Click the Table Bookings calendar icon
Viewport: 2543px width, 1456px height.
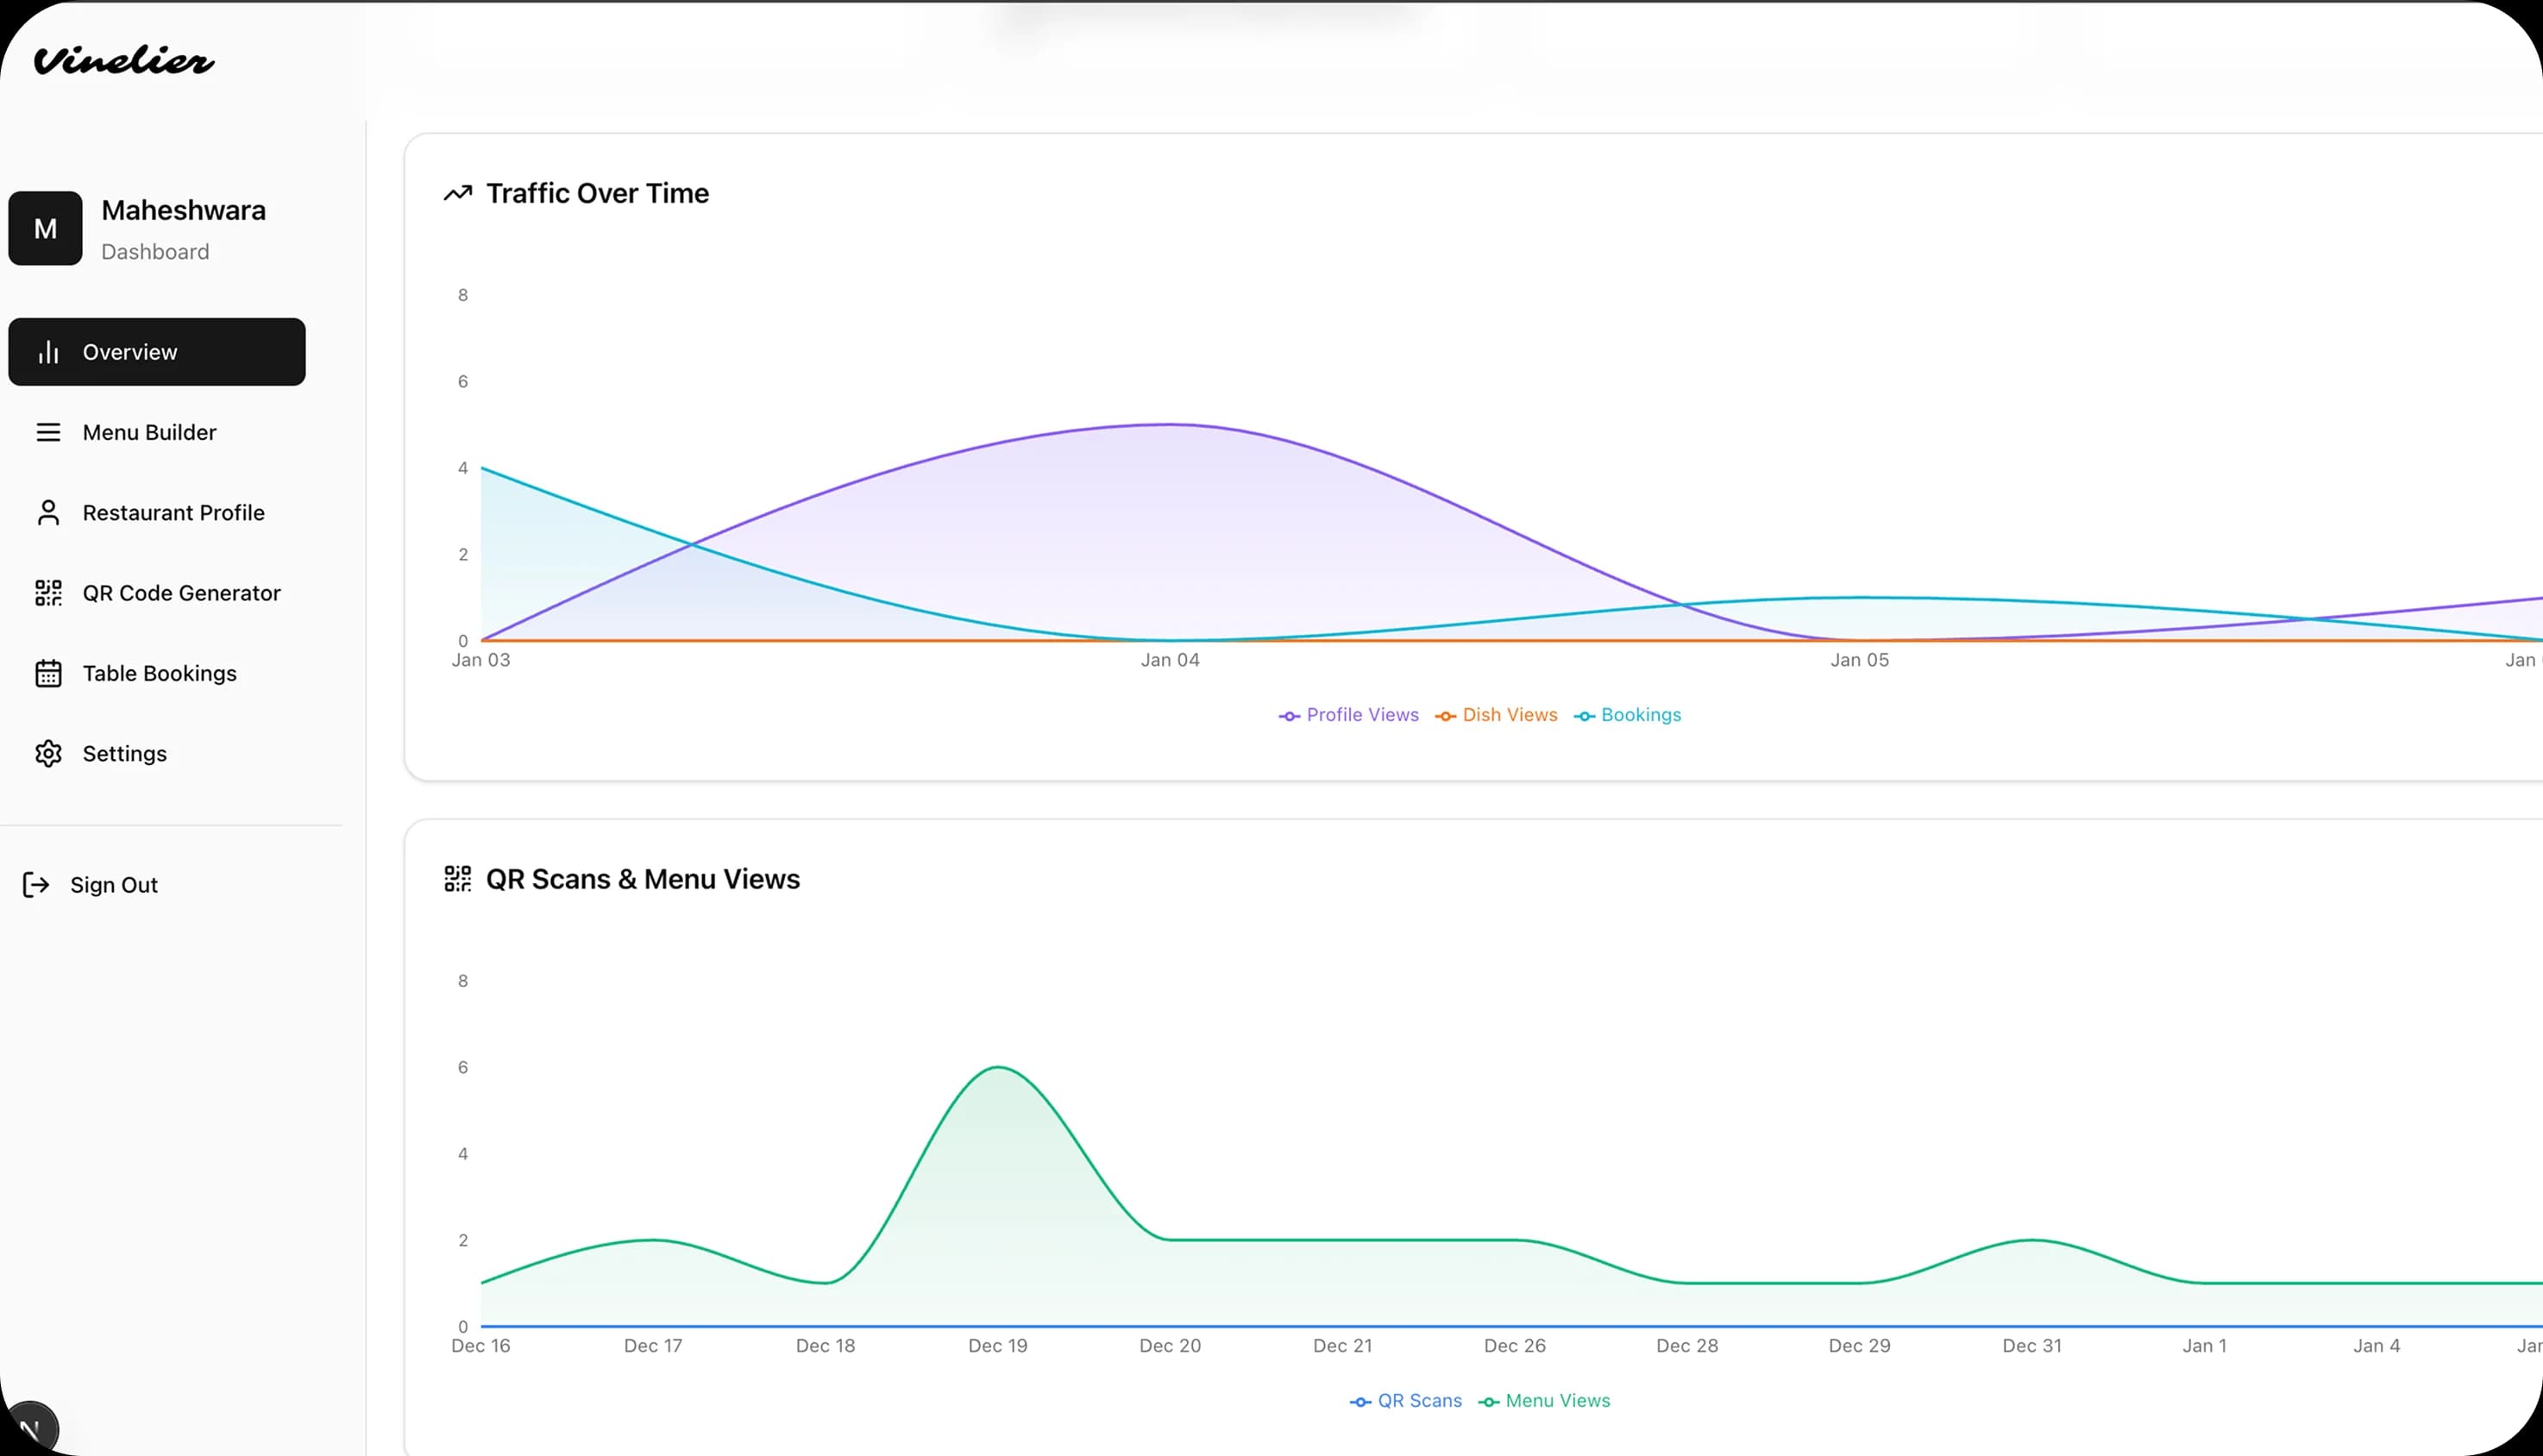point(48,673)
